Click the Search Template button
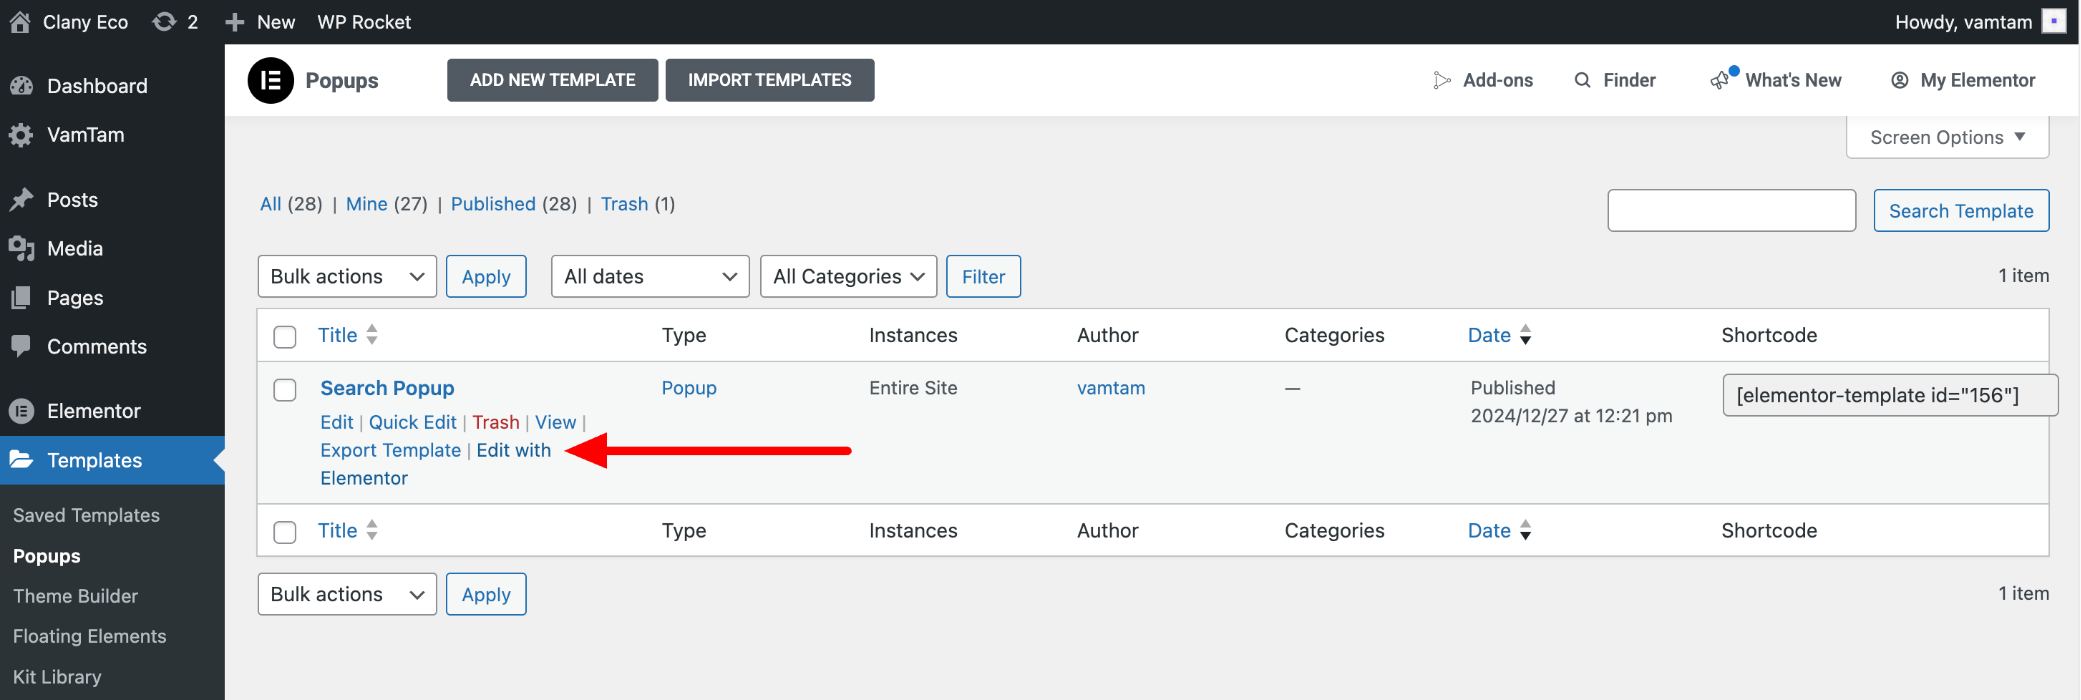The height and width of the screenshot is (700, 2081). click(x=1961, y=211)
